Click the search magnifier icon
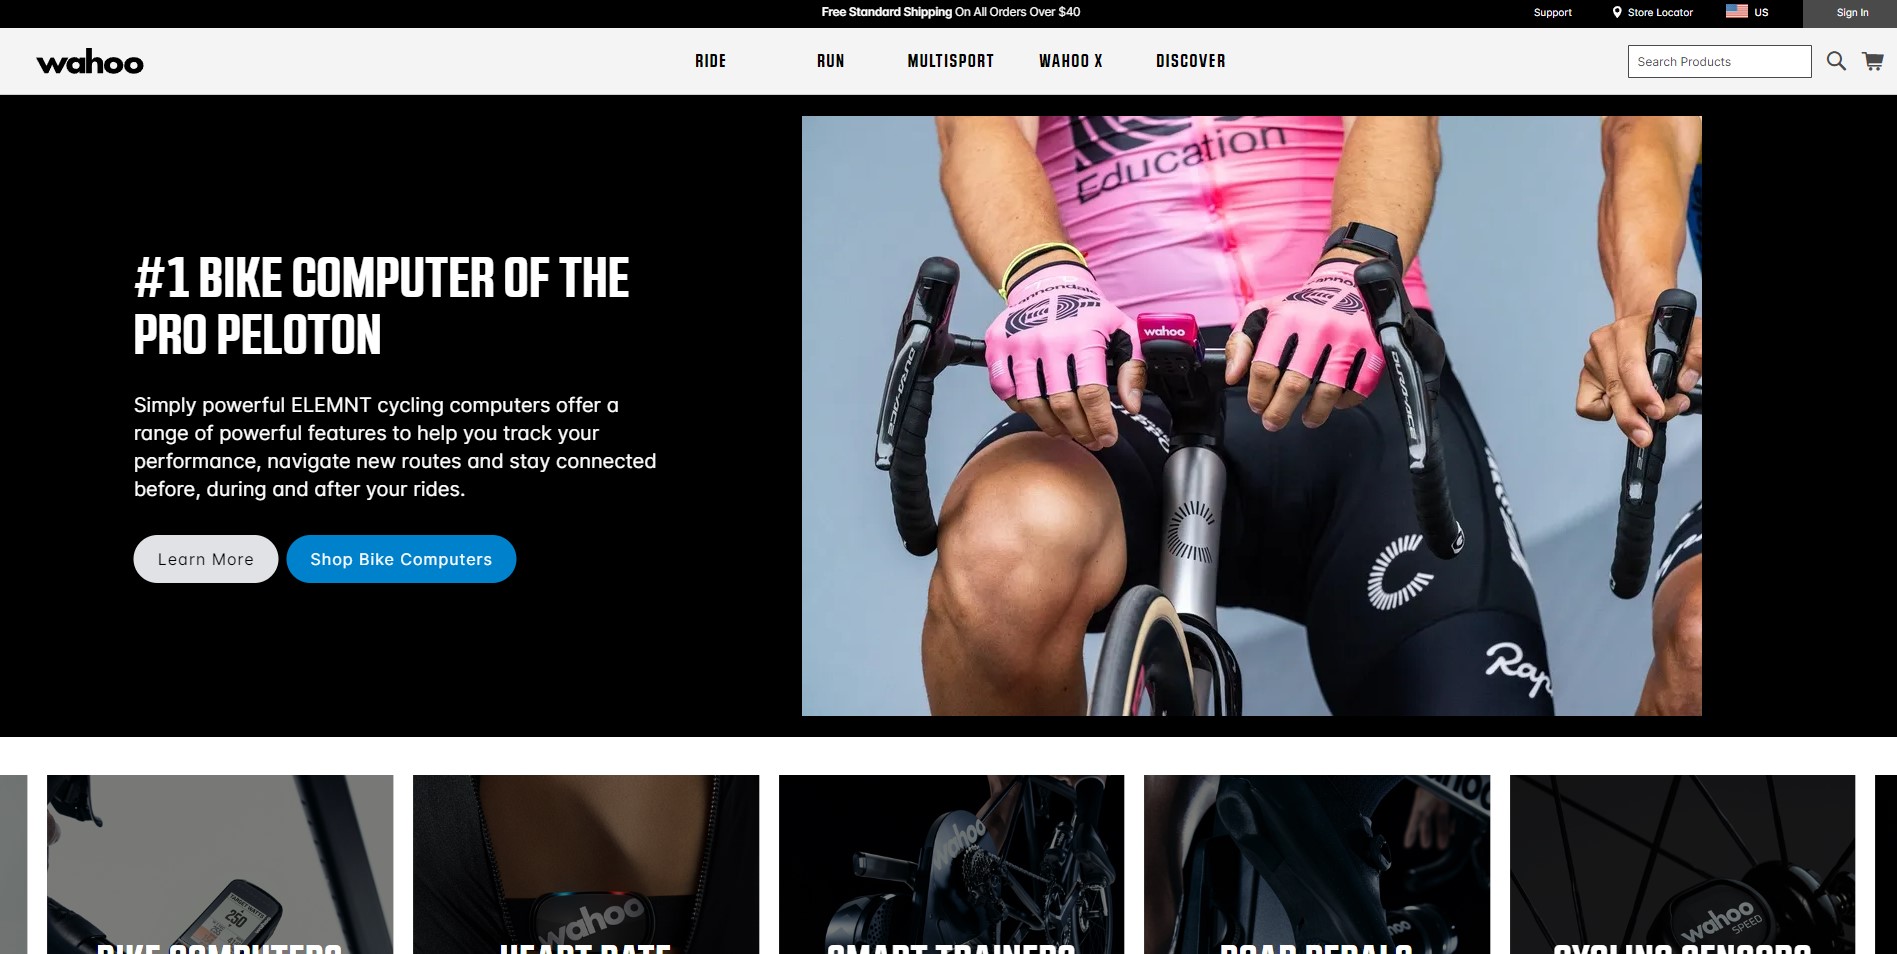Screen dimensions: 1897x954 [x=1836, y=61]
